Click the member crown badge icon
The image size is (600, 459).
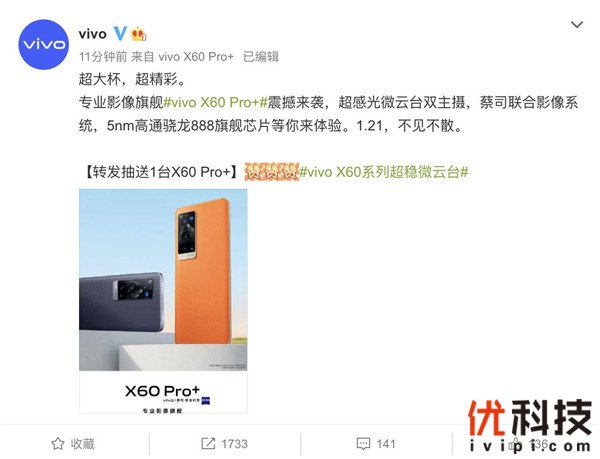tap(139, 34)
